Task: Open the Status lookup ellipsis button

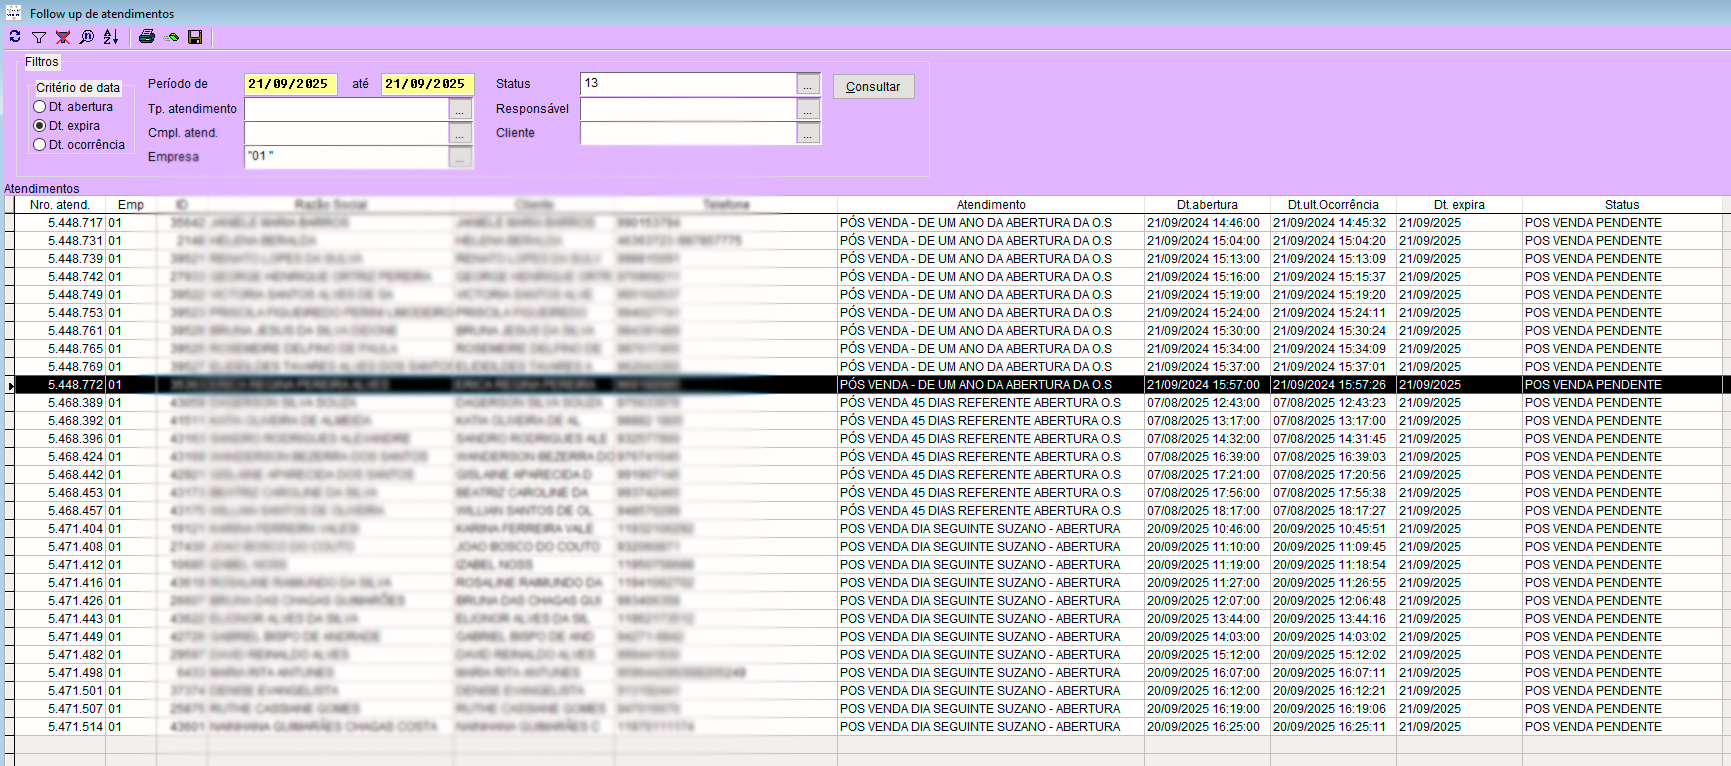Action: 808,84
